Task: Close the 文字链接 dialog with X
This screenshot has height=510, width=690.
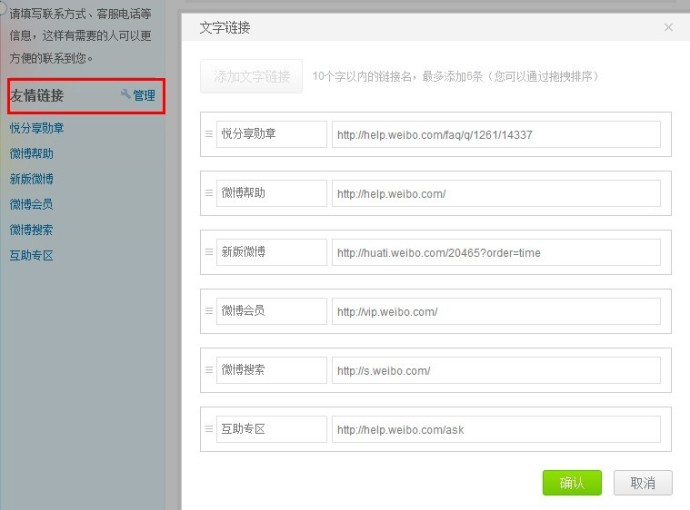Action: click(x=668, y=27)
